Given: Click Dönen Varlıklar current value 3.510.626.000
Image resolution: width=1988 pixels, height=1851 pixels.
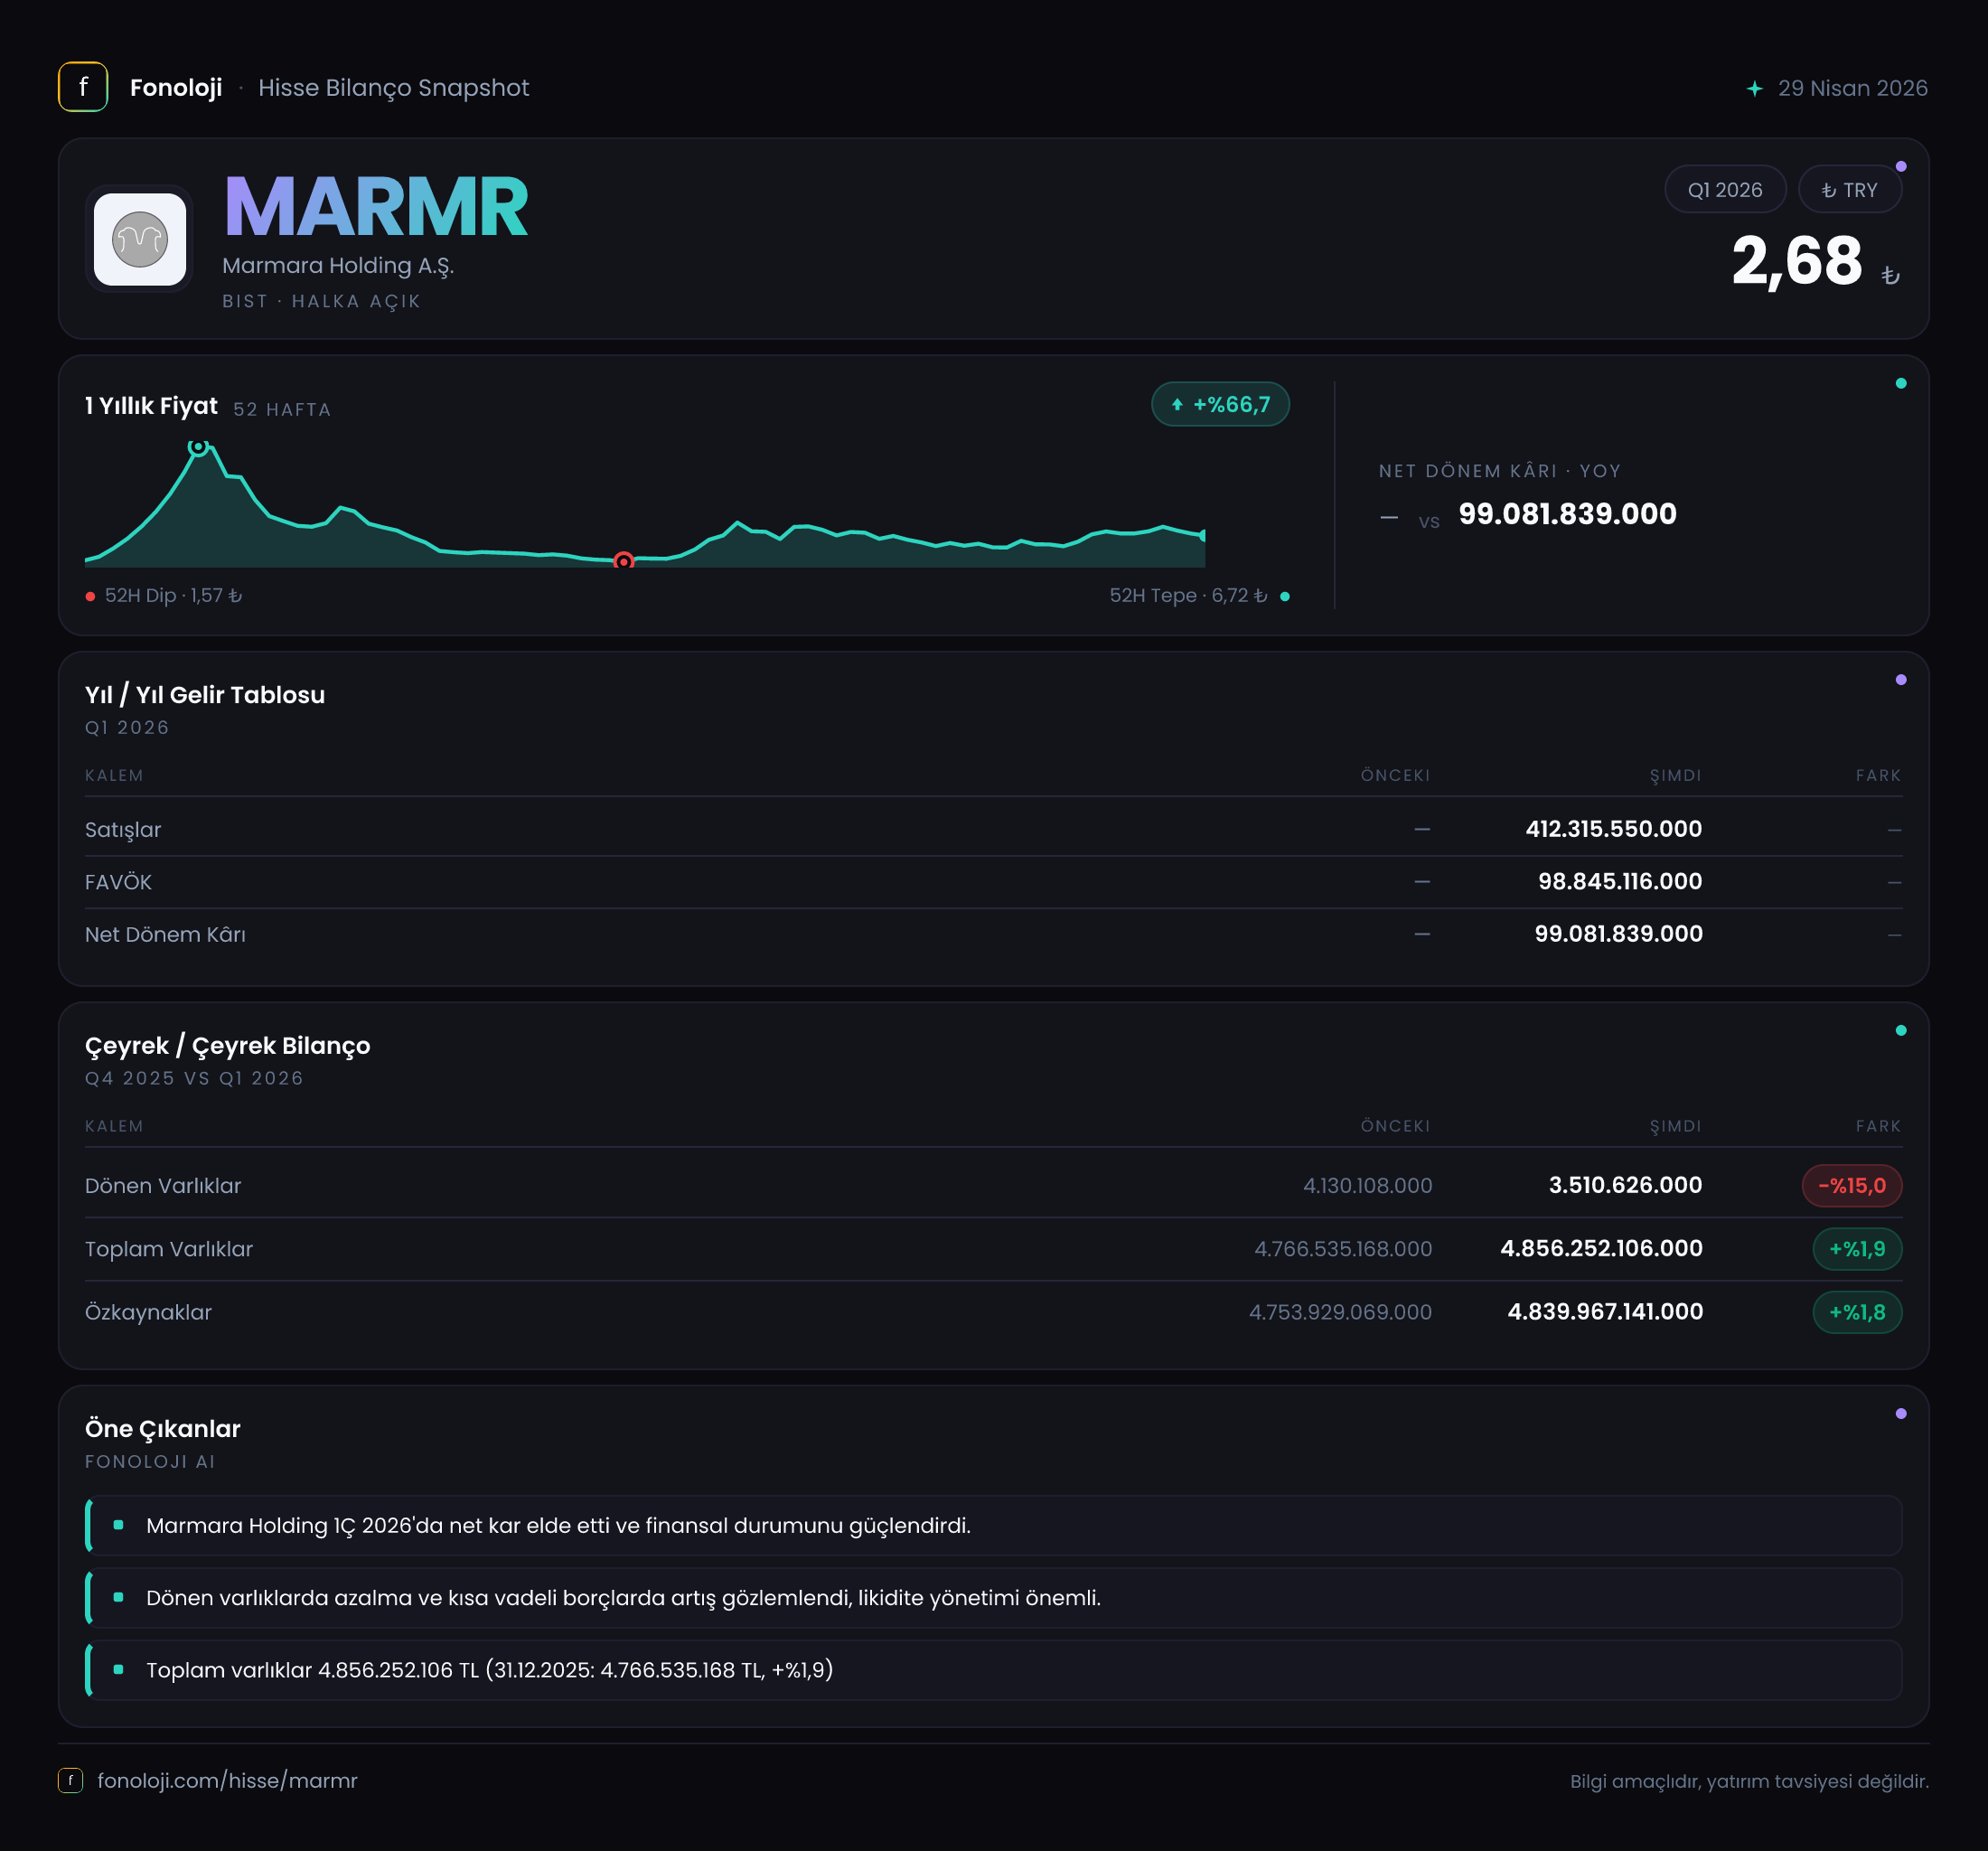Looking at the screenshot, I should pos(1625,1185).
